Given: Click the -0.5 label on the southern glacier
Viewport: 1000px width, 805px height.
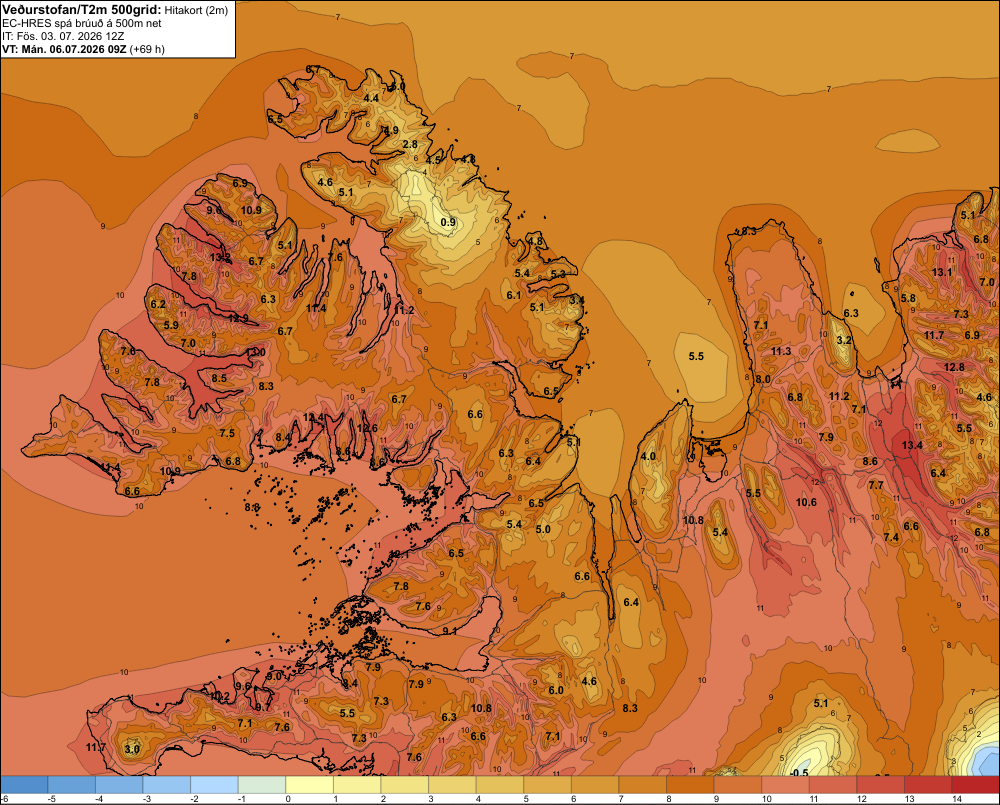Looking at the screenshot, I should pos(799,772).
